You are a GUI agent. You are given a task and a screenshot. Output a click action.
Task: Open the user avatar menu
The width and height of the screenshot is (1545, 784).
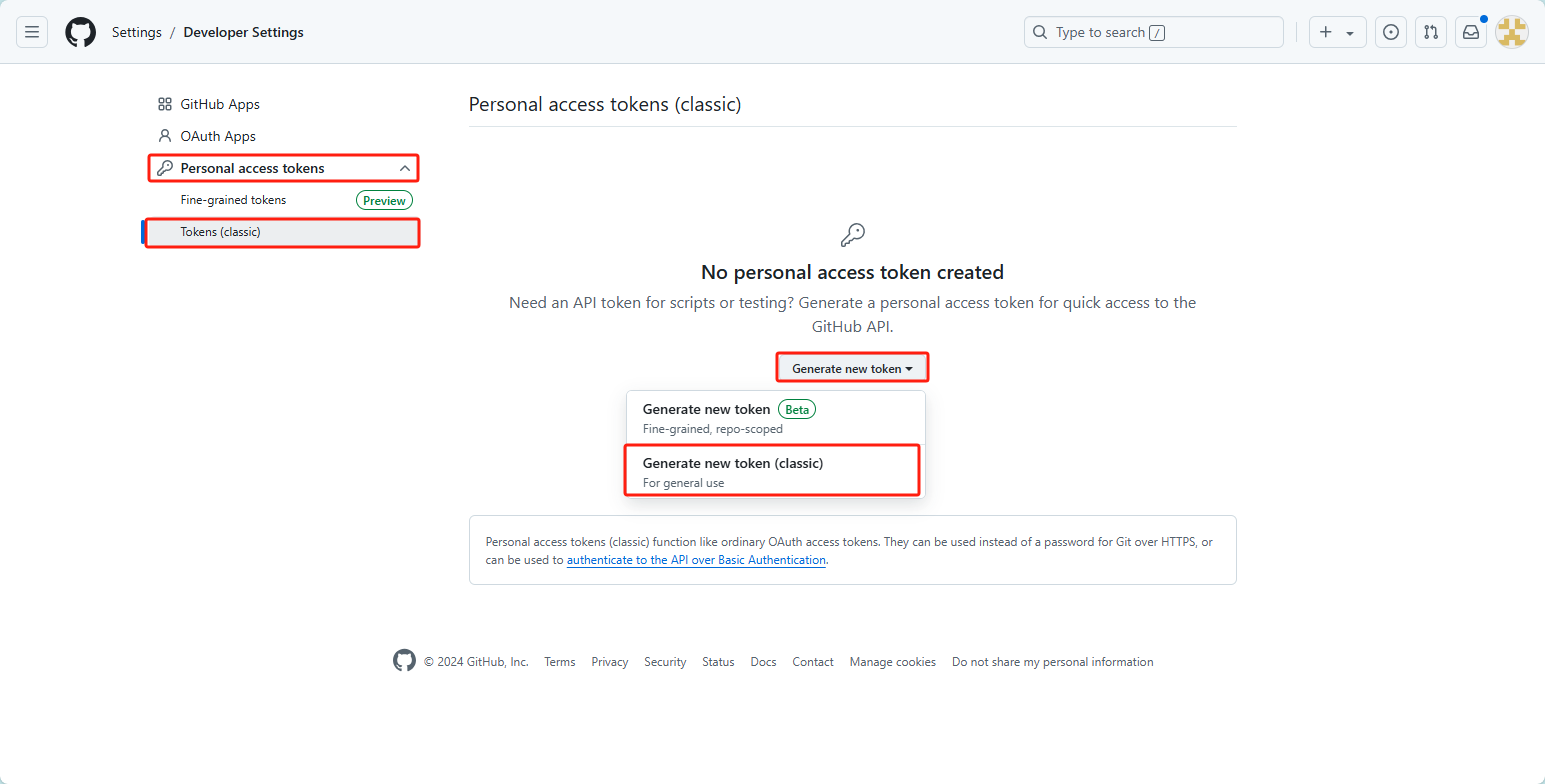1512,32
